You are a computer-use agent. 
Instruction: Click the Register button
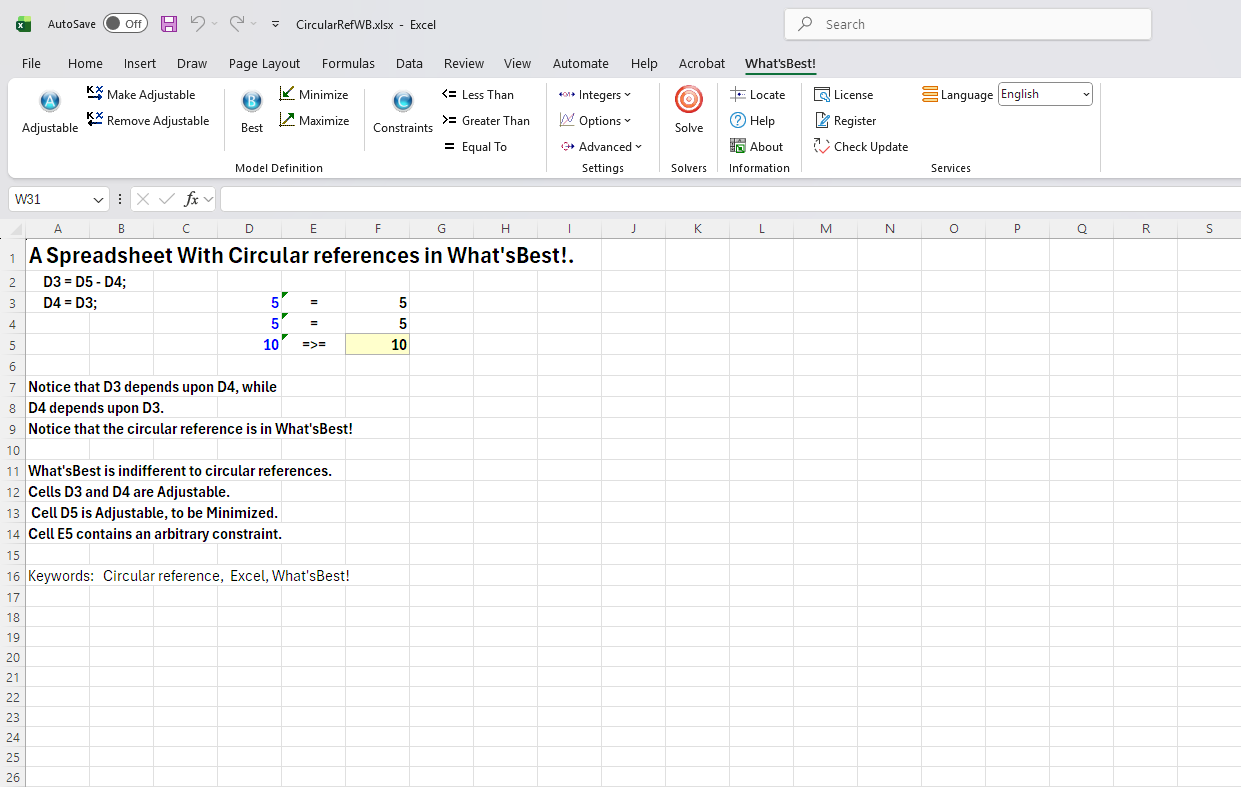click(x=845, y=120)
